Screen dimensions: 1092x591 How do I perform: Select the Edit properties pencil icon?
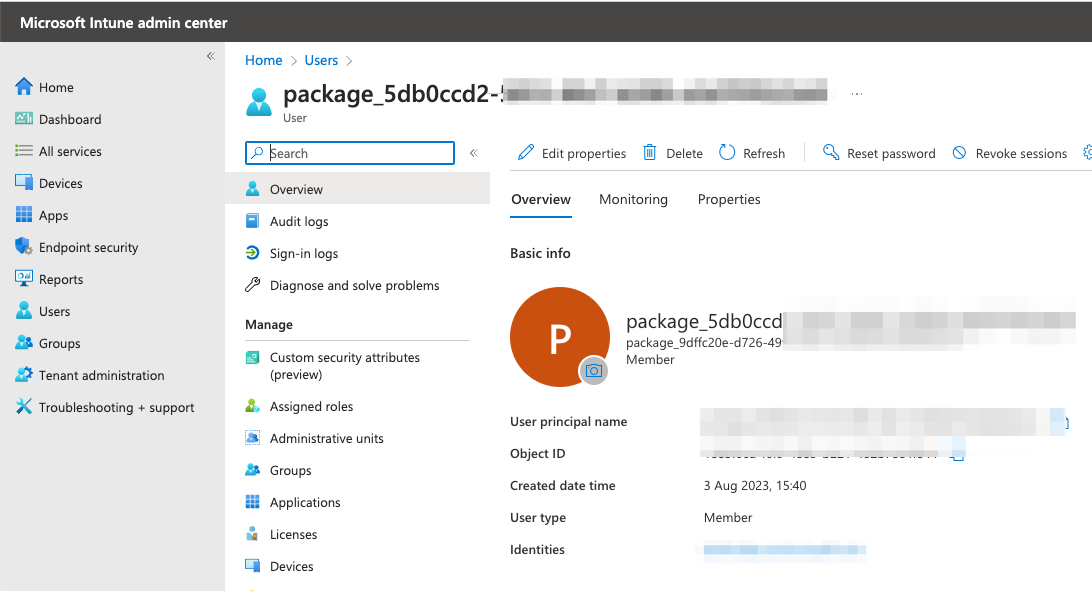524,152
